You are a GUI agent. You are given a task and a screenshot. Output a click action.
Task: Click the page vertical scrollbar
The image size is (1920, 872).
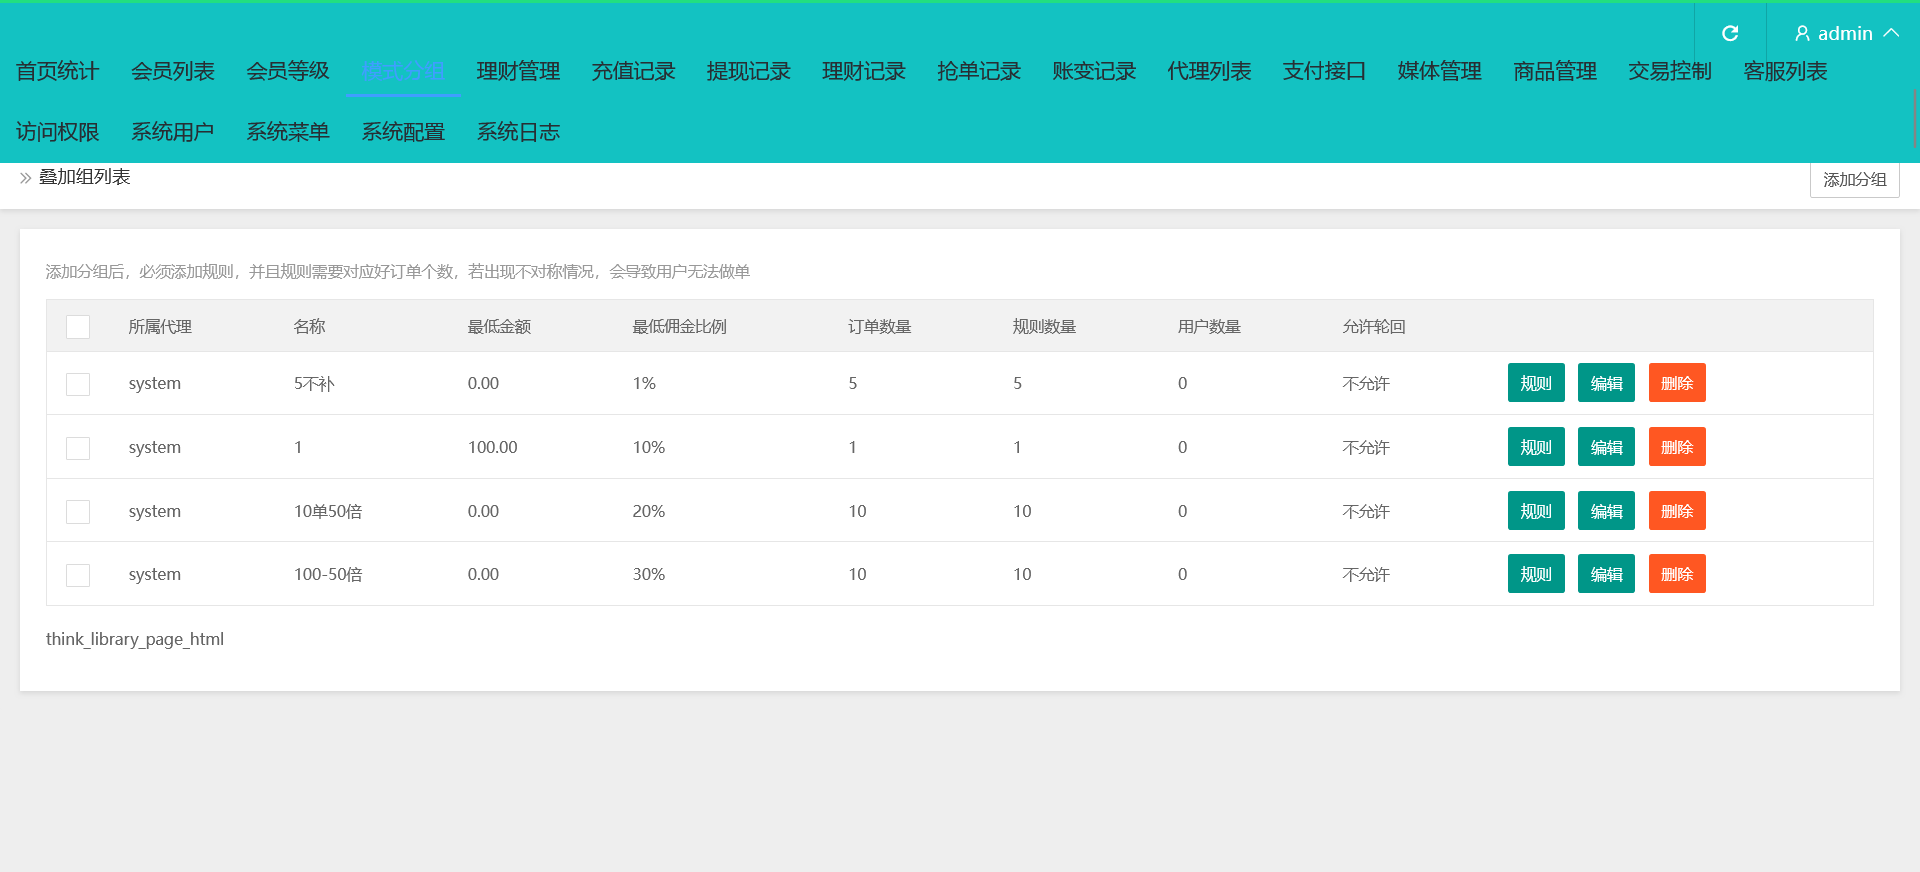pyautogui.click(x=1914, y=118)
